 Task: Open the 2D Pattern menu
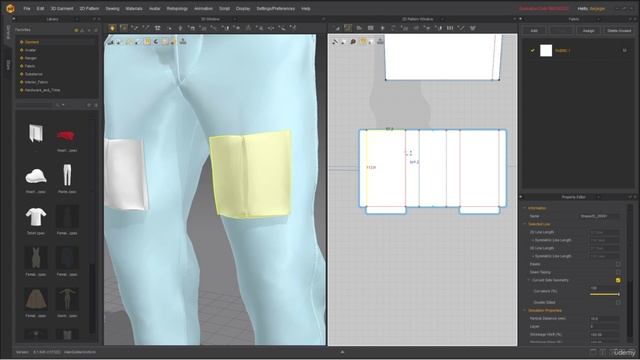coord(89,9)
